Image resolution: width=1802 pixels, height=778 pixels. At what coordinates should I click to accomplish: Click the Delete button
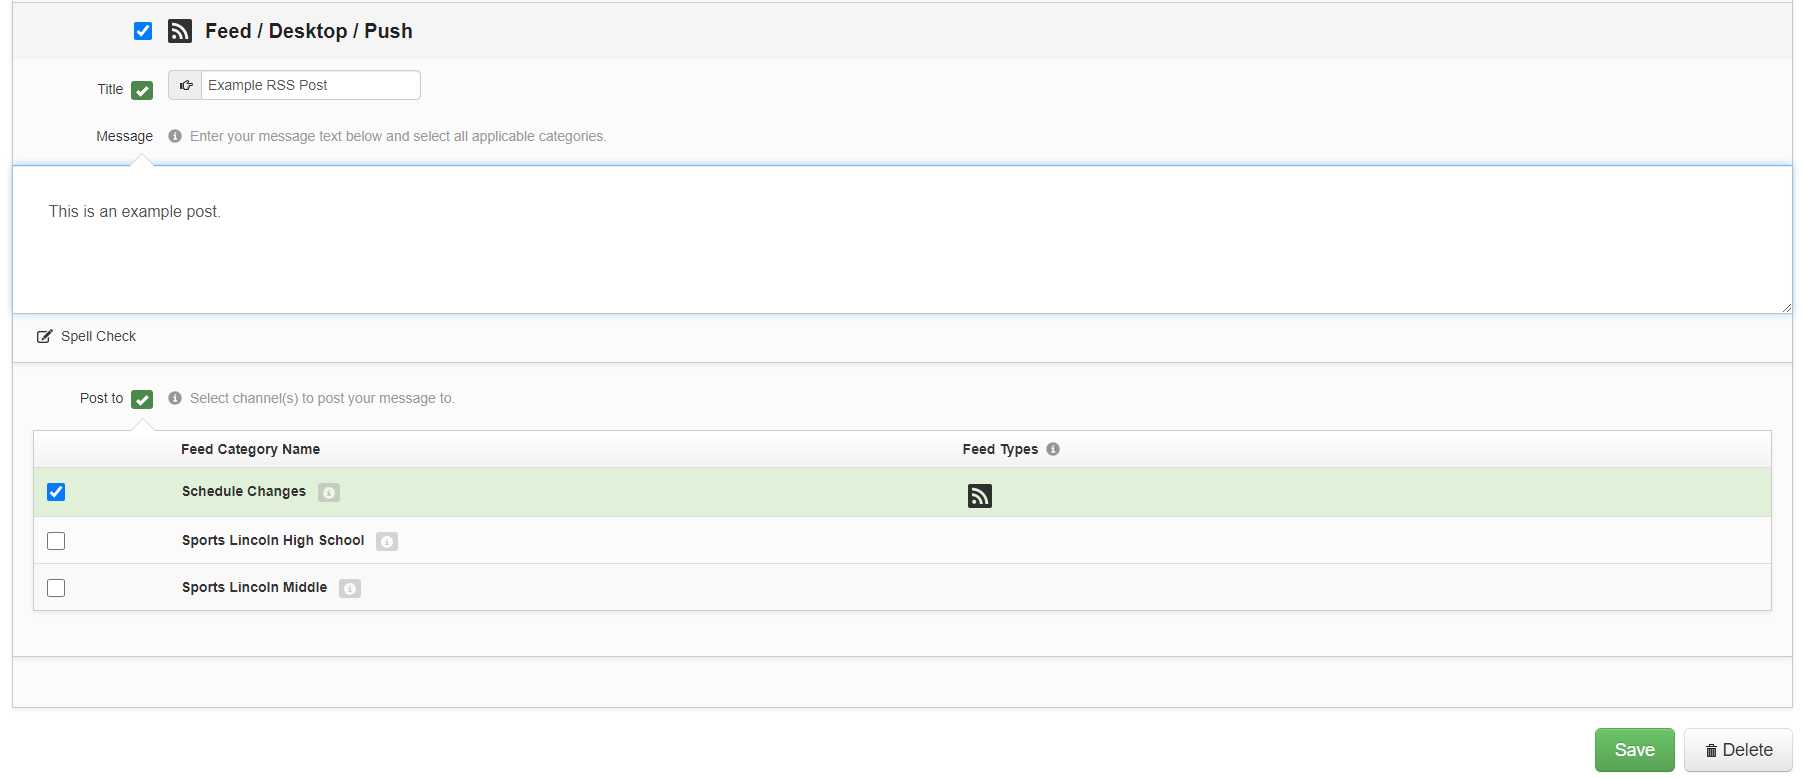1738,750
